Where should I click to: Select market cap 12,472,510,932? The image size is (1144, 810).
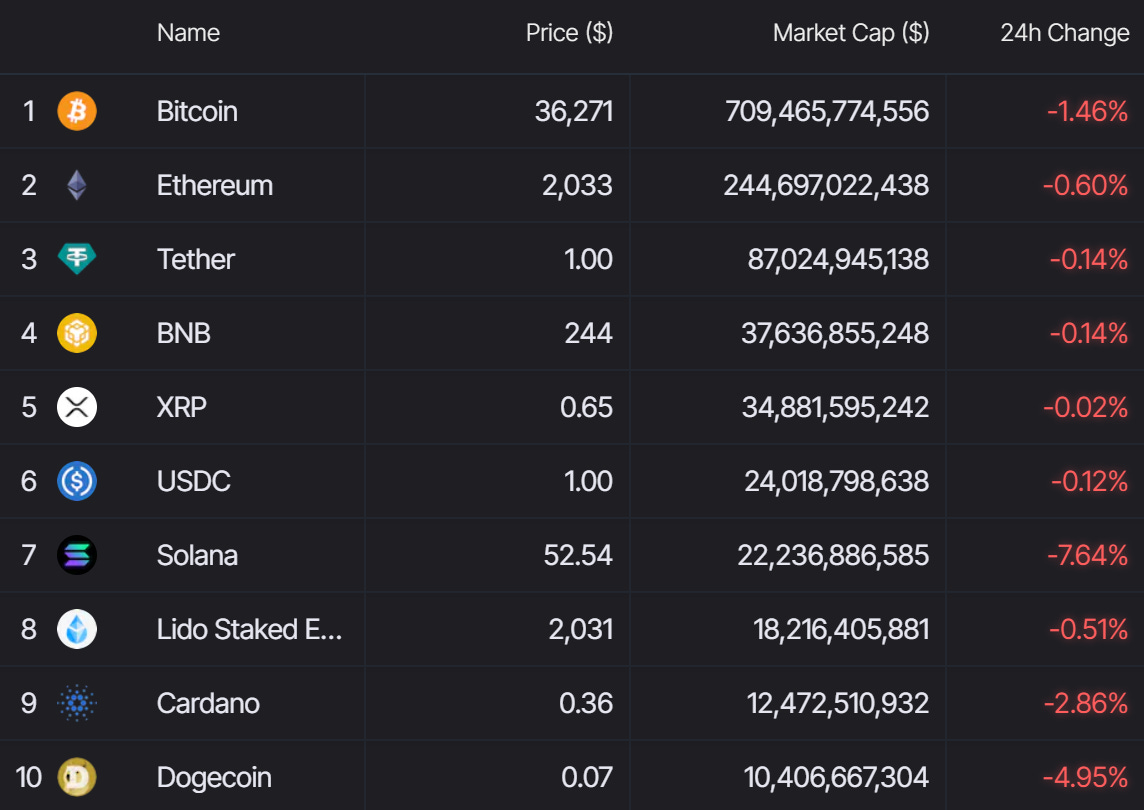pyautogui.click(x=838, y=703)
